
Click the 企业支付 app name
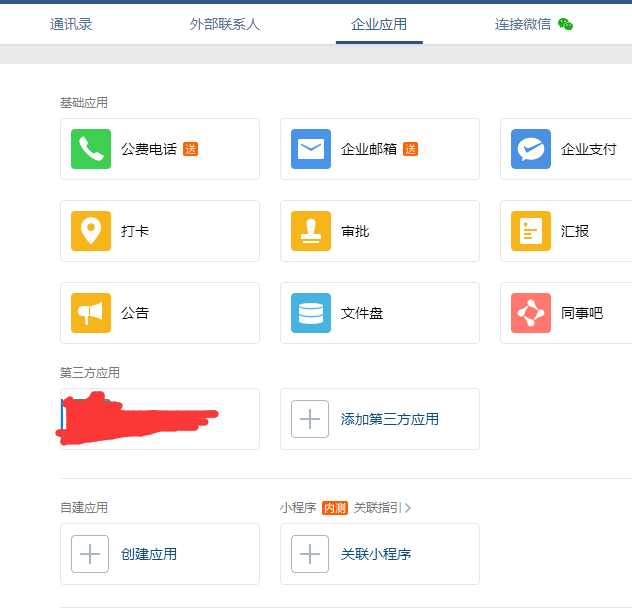pyautogui.click(x=589, y=149)
